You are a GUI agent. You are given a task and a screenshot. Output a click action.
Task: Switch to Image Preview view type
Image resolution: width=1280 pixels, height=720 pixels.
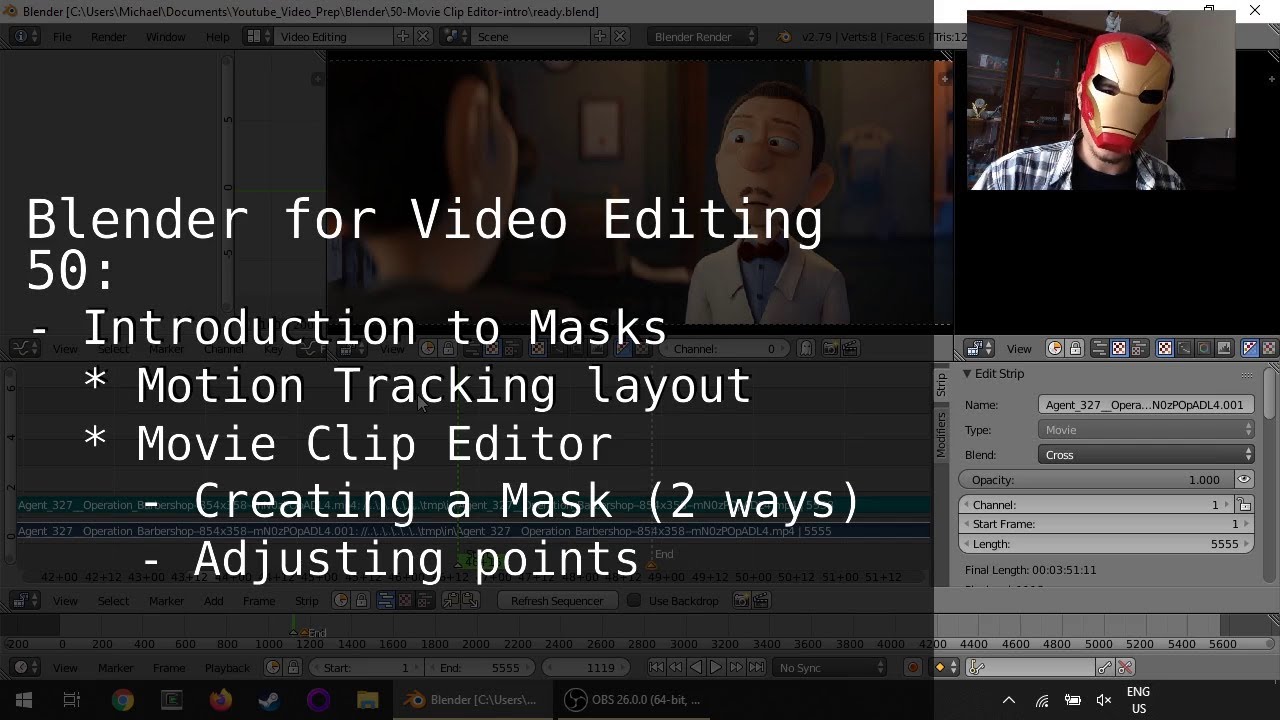tap(1119, 348)
